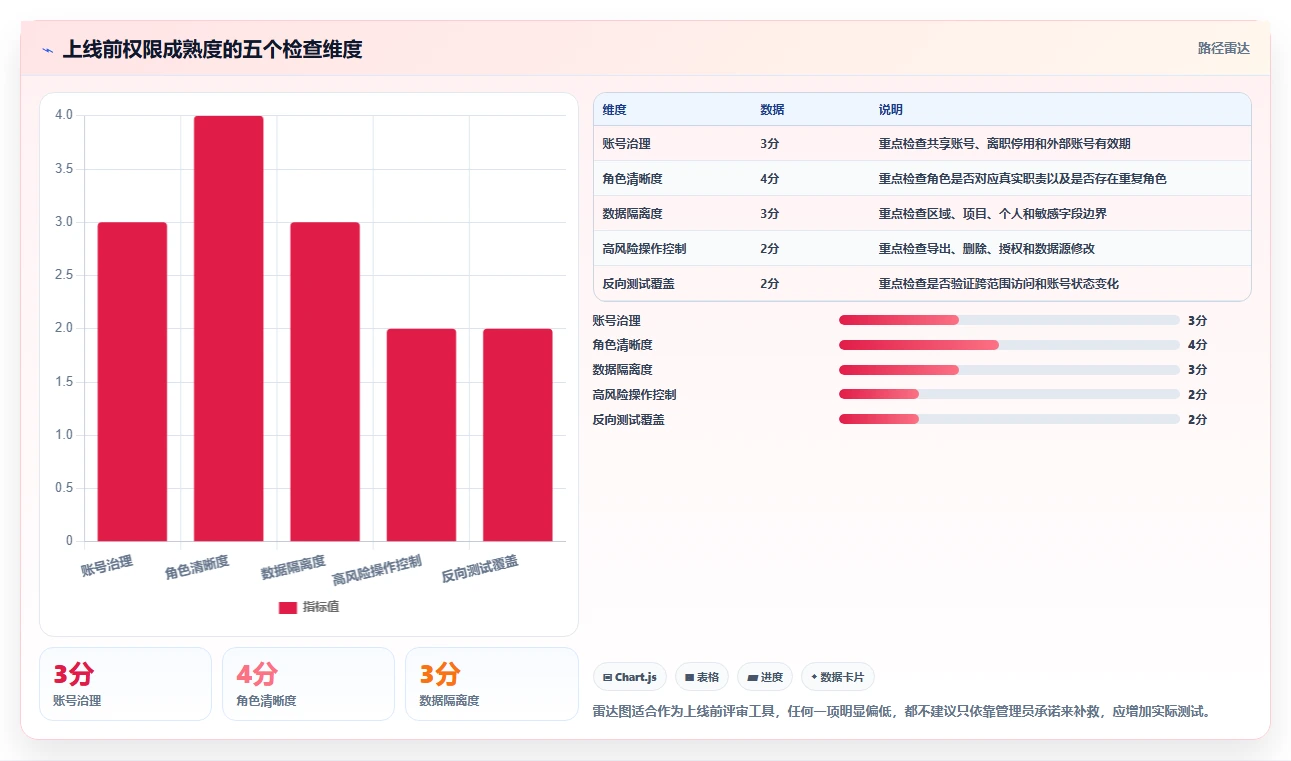Click the 高风险操作控制 progress bar
This screenshot has height=761, width=1291.
coord(1009,394)
